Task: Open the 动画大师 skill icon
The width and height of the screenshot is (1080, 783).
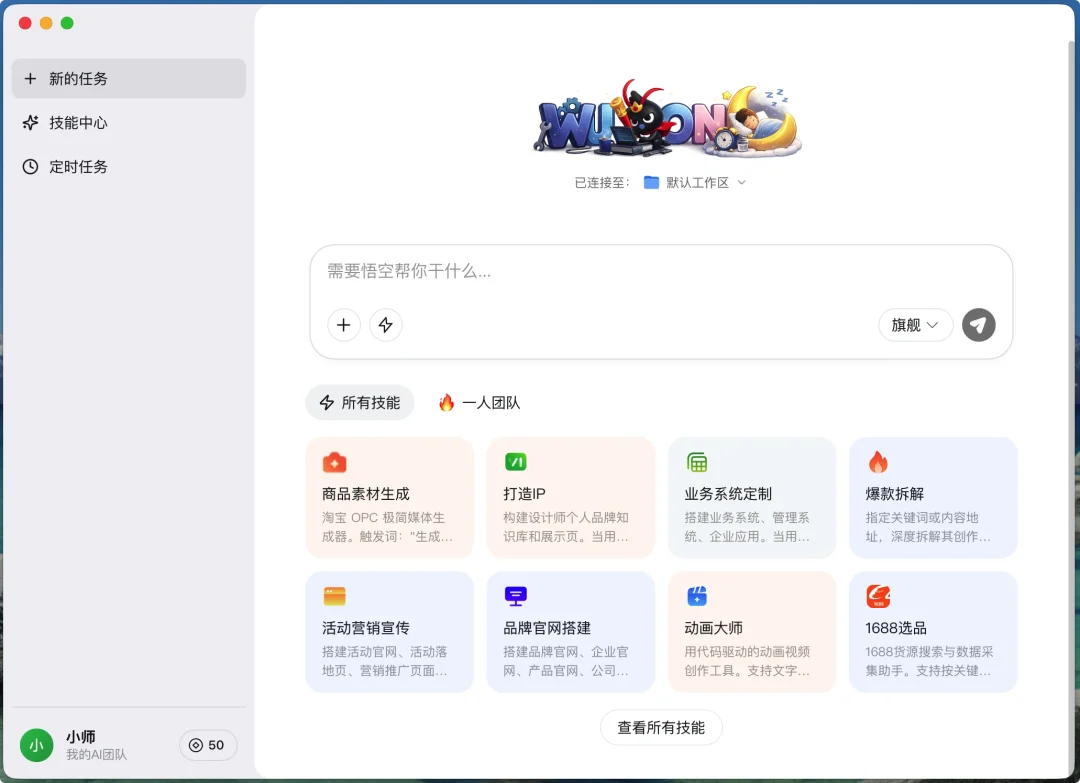Action: click(696, 596)
